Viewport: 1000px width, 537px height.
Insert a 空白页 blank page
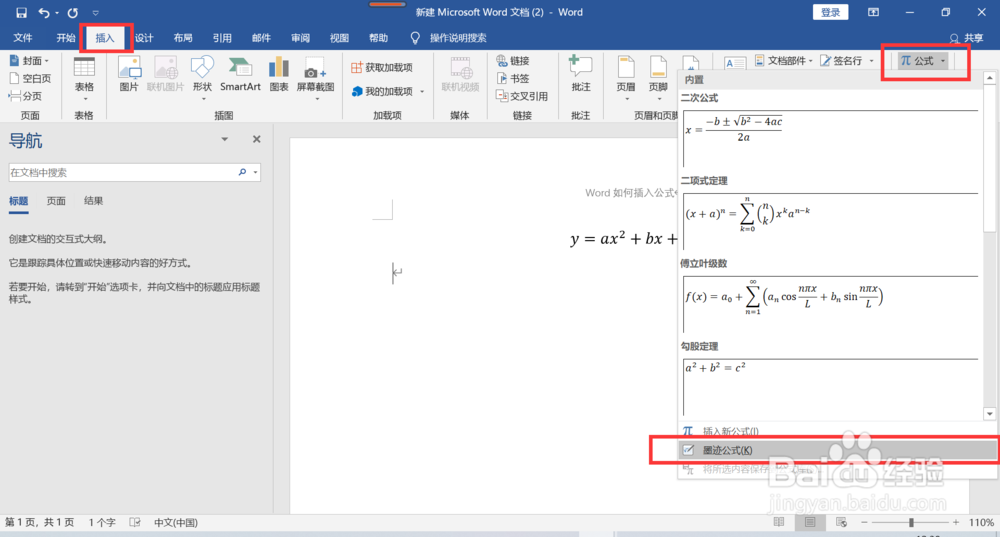pos(31,78)
